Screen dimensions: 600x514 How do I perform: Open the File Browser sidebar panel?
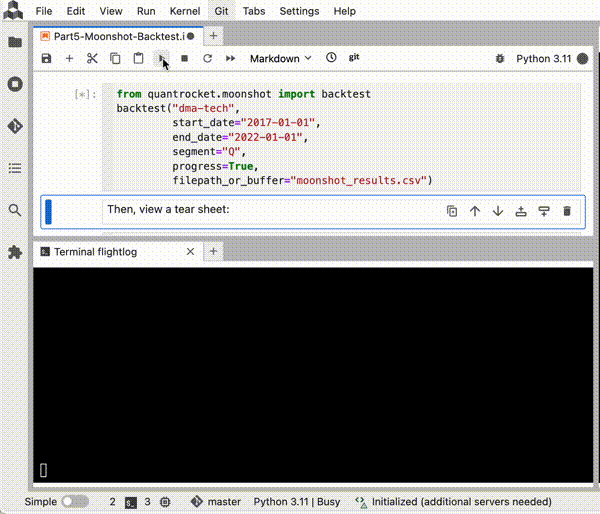tap(15, 42)
